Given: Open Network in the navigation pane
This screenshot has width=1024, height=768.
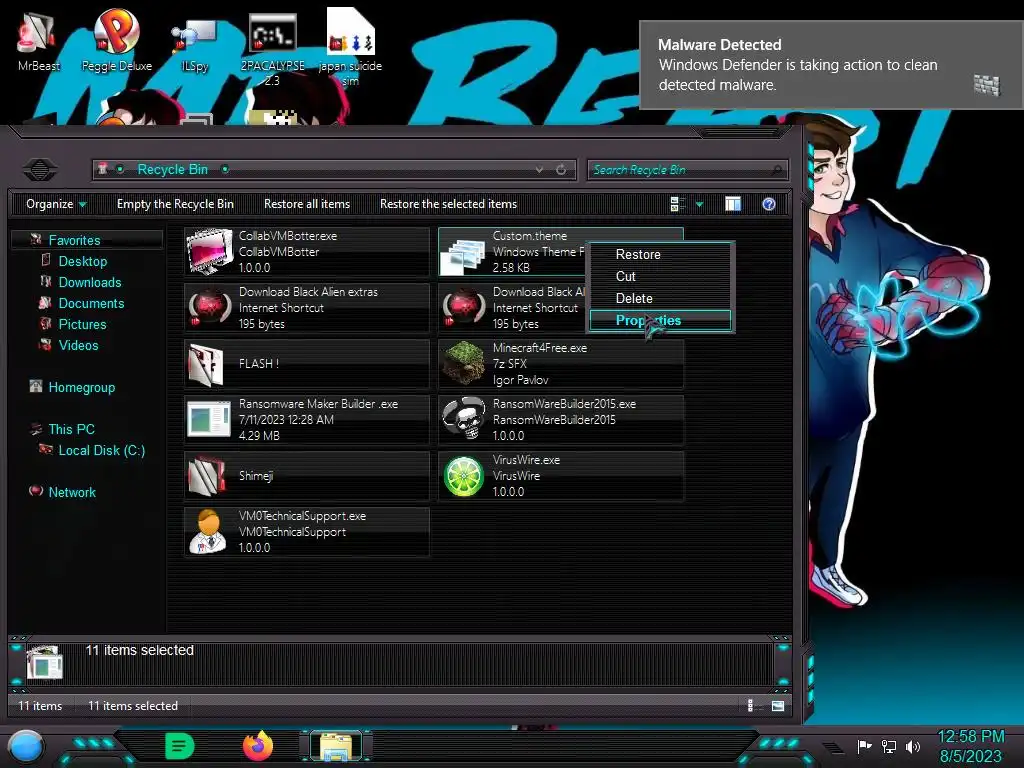Looking at the screenshot, I should 72,492.
